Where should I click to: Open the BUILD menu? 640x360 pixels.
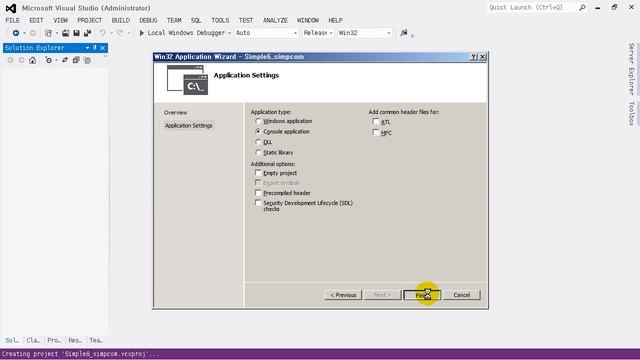tap(120, 20)
